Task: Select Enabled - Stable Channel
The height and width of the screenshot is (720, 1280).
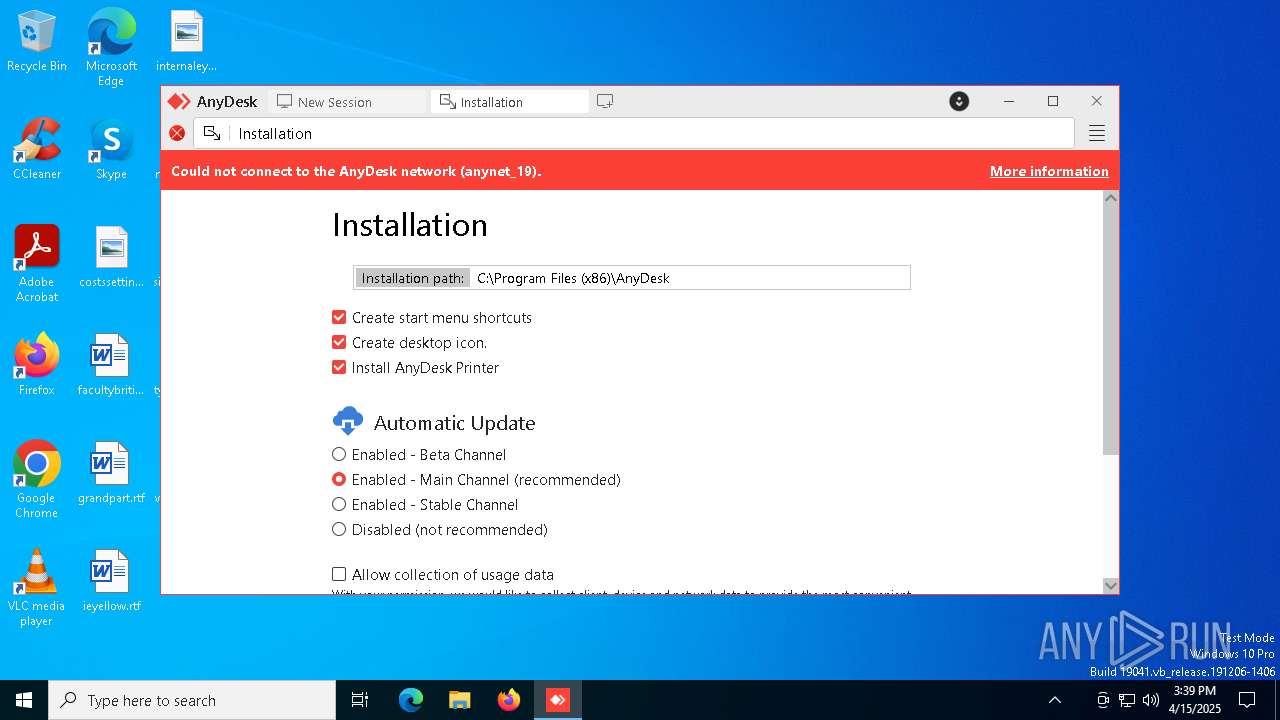Action: pyautogui.click(x=339, y=504)
